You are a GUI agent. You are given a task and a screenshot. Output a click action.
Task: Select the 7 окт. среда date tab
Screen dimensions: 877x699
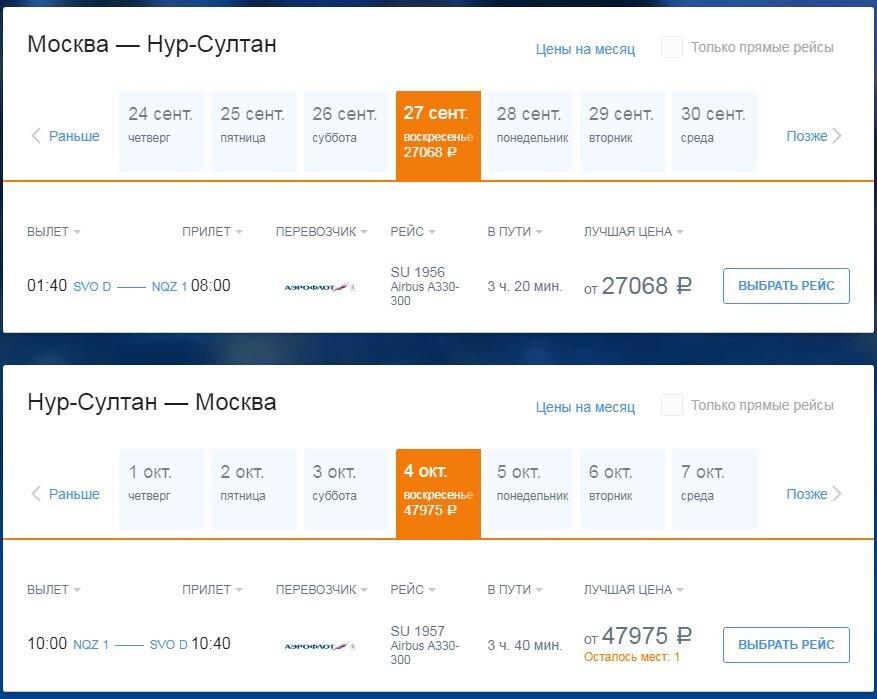coord(715,489)
